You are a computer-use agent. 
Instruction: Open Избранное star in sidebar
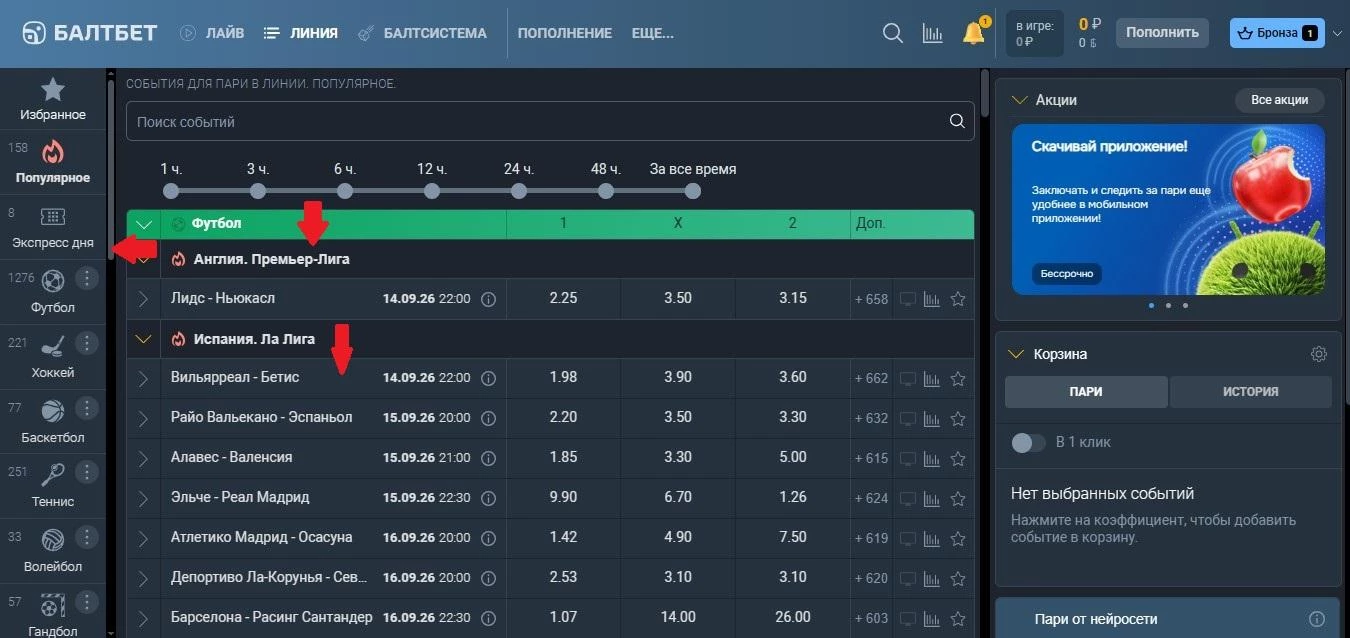[52, 91]
